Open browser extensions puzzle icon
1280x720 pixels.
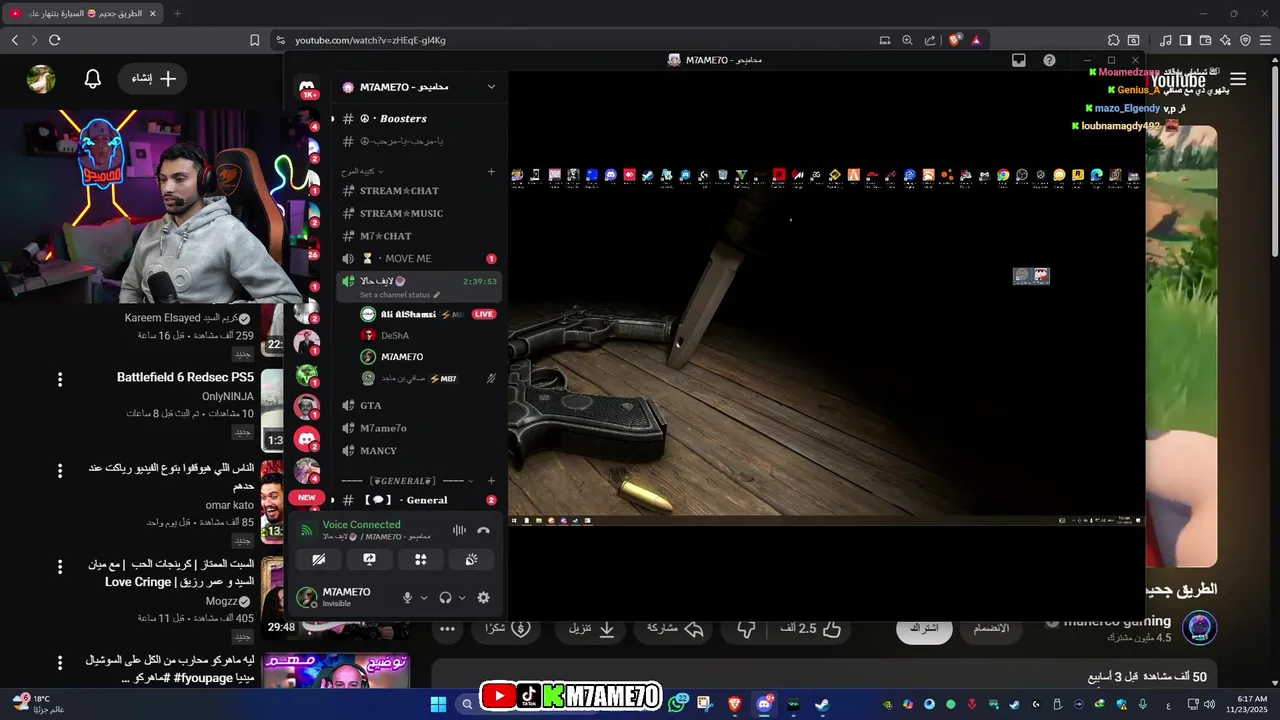[x=1113, y=40]
